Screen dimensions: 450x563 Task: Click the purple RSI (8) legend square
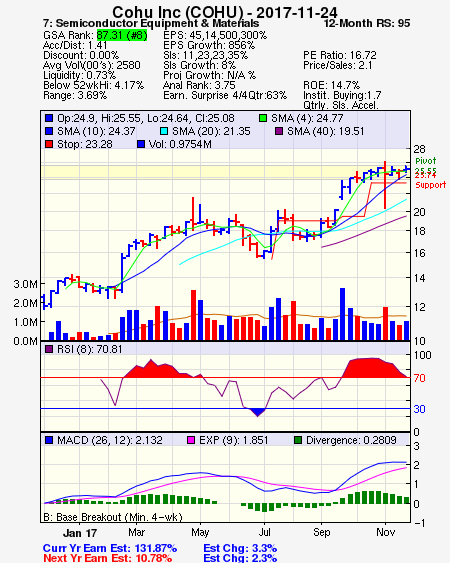click(x=49, y=349)
